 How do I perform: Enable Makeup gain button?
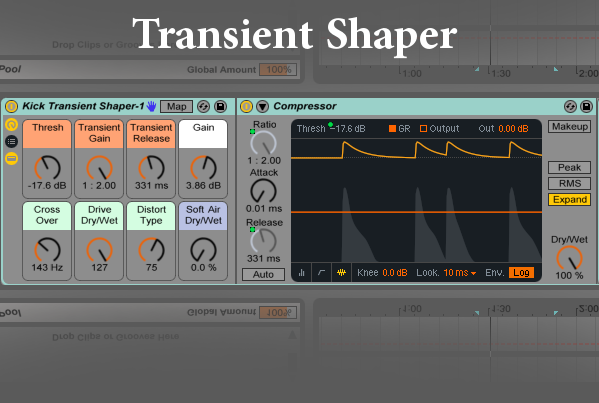[570, 126]
